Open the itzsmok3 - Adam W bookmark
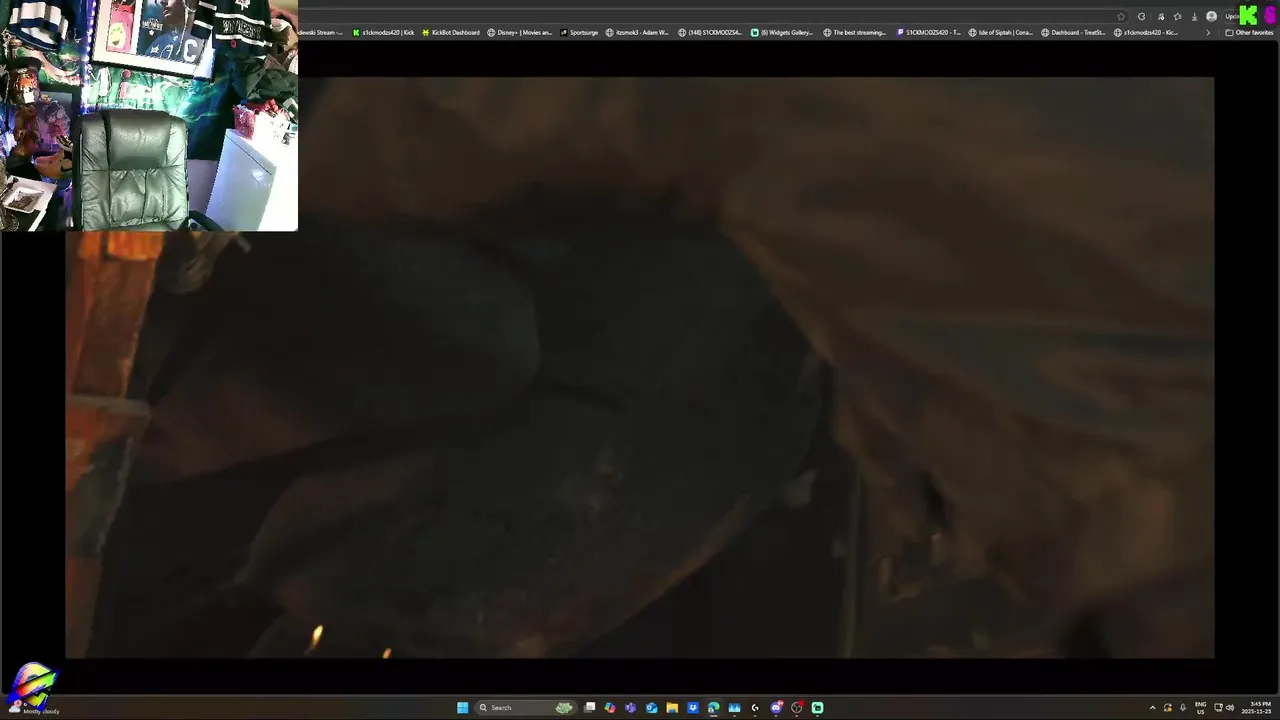The height and width of the screenshot is (720, 1280). coord(637,32)
